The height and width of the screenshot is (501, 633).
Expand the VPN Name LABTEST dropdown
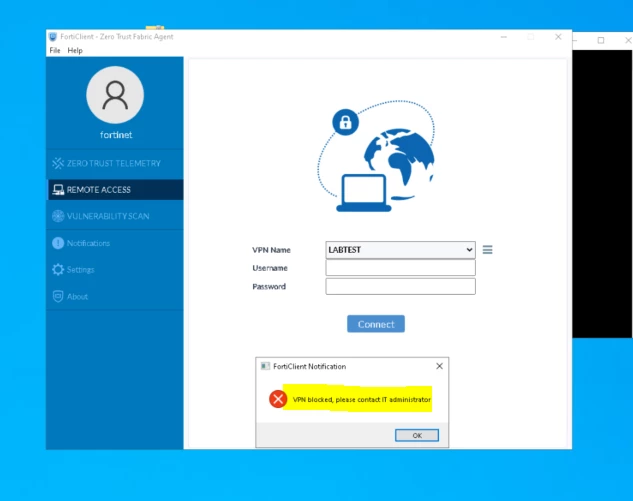[x=400, y=249]
